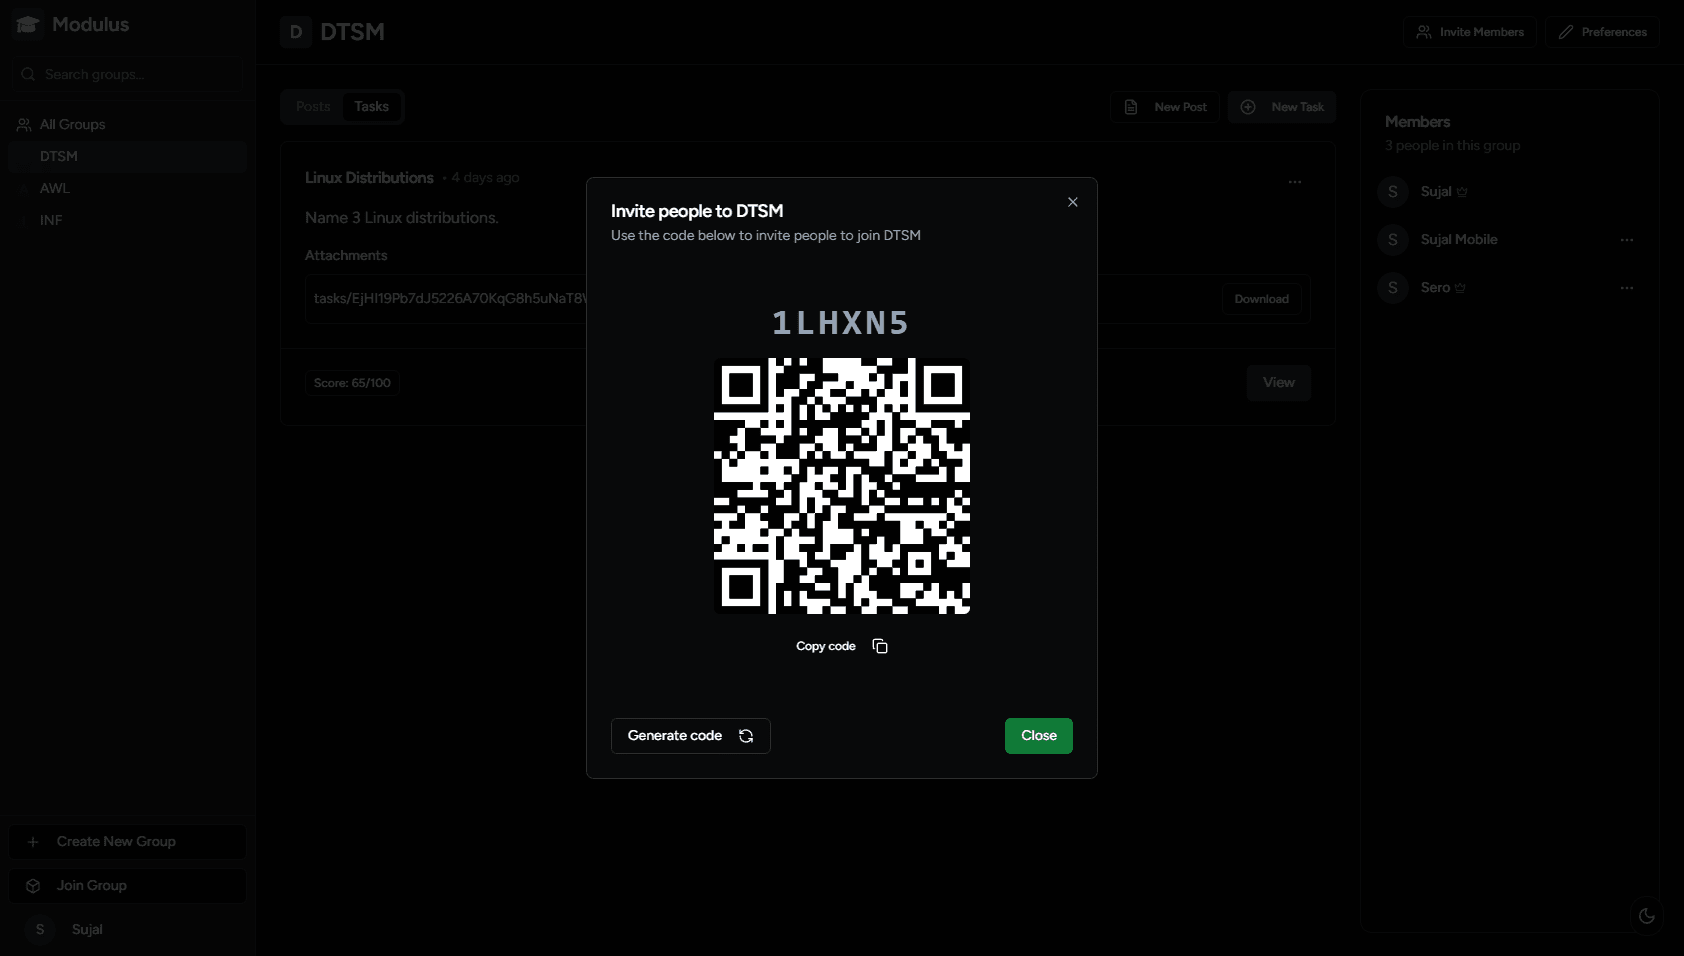This screenshot has width=1684, height=956.
Task: Click the copy code clipboard icon
Action: click(x=880, y=646)
